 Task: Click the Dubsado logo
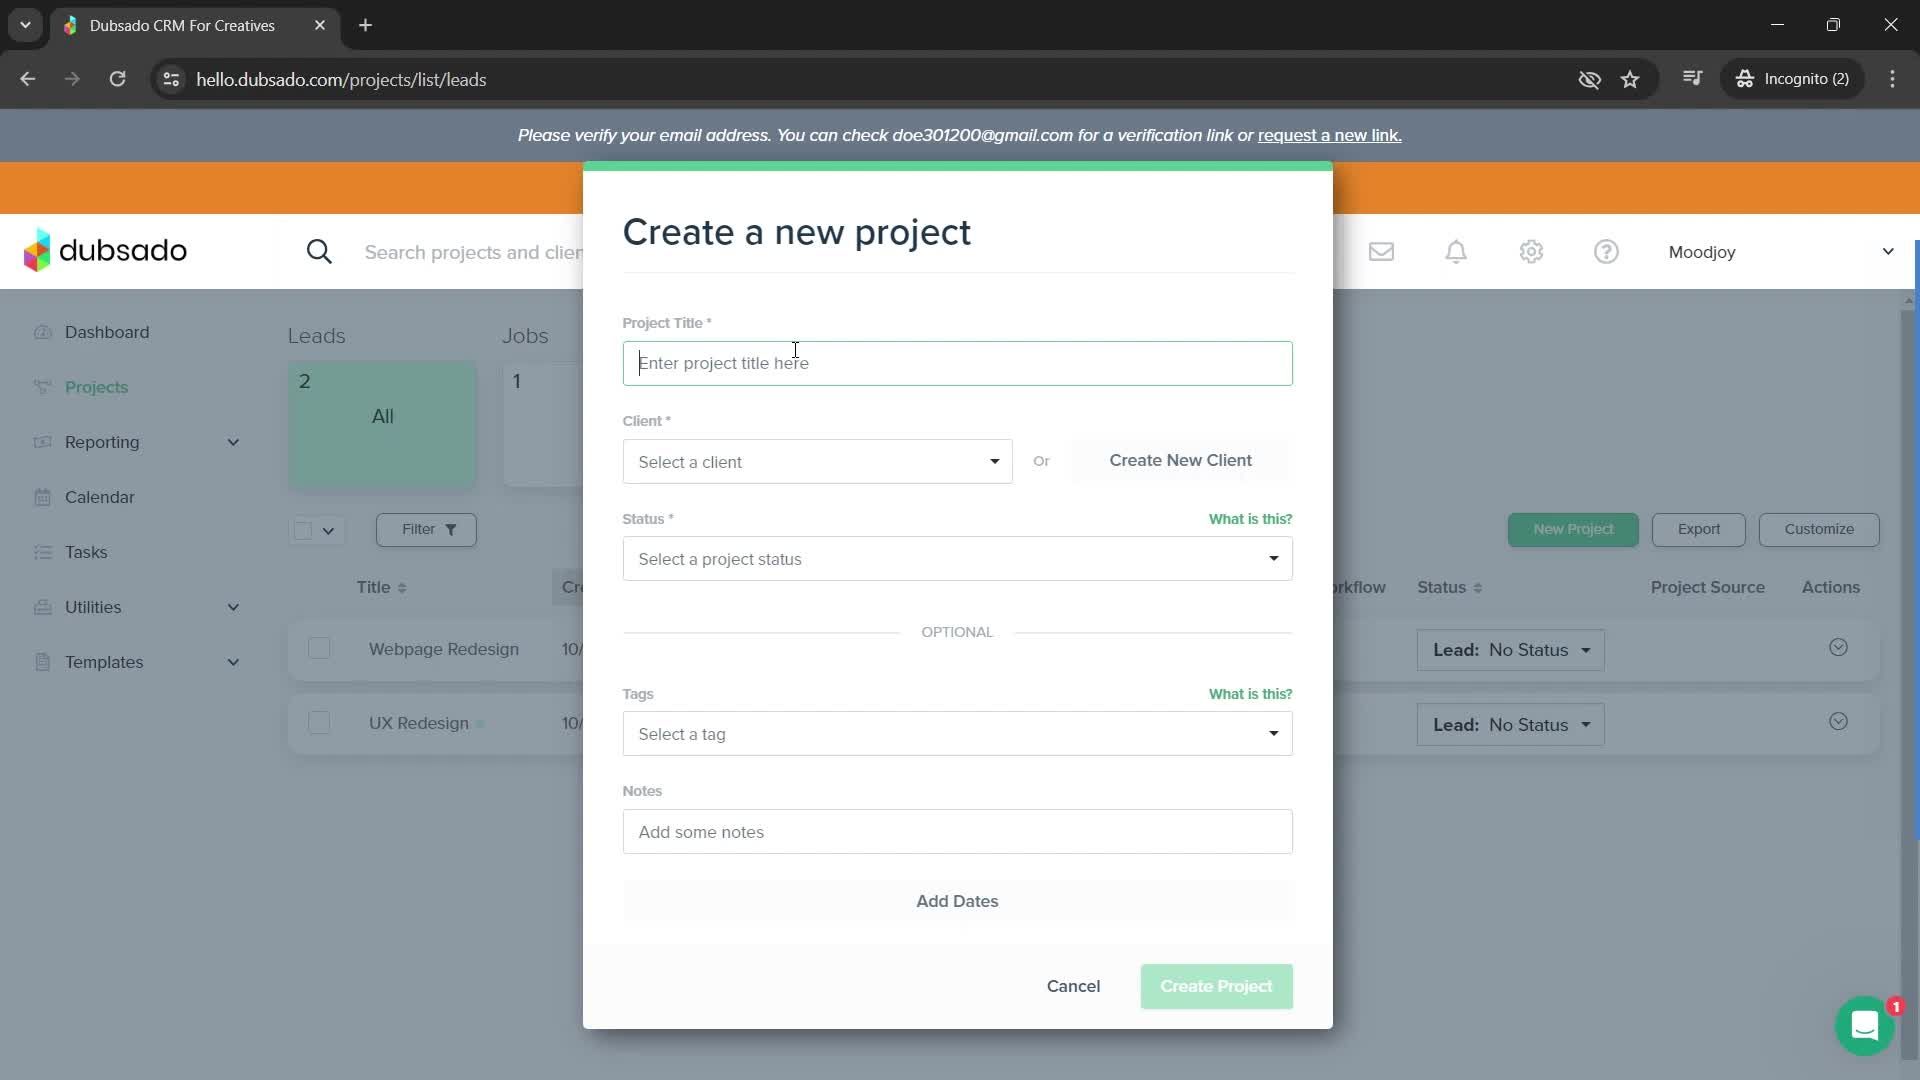point(105,251)
